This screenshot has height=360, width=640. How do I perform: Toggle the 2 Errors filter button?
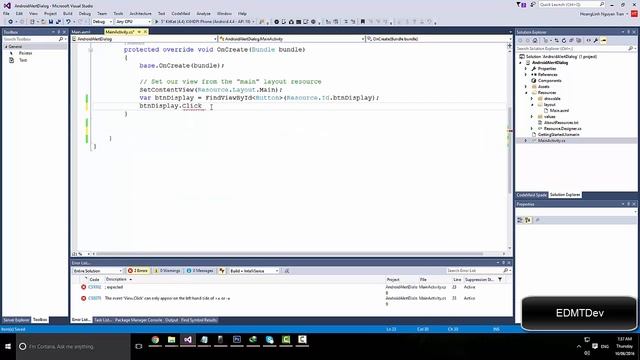pyautogui.click(x=138, y=271)
